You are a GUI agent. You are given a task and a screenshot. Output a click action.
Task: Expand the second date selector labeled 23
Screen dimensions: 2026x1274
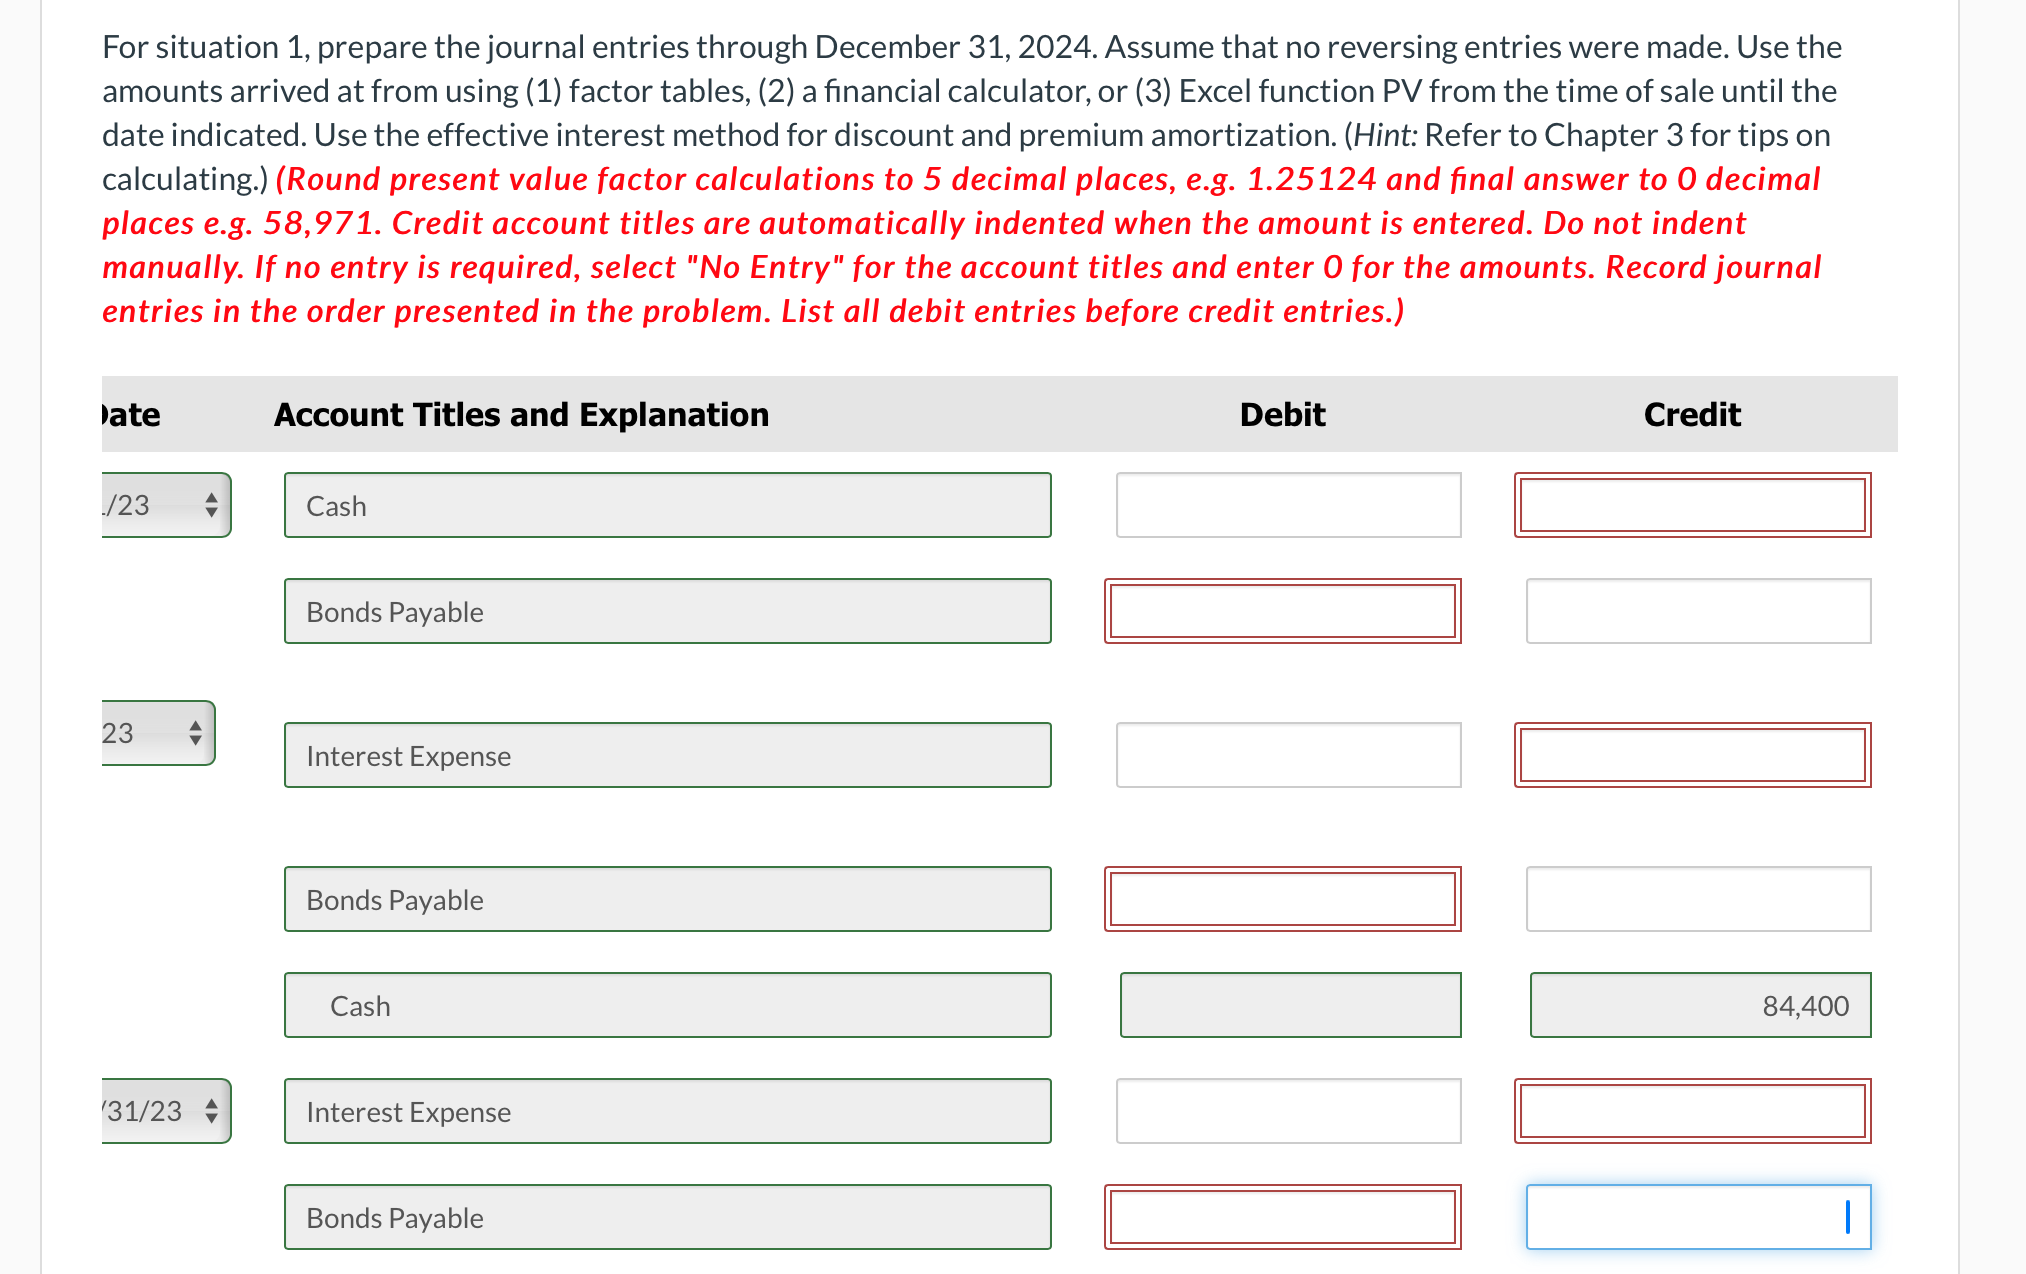tap(156, 734)
